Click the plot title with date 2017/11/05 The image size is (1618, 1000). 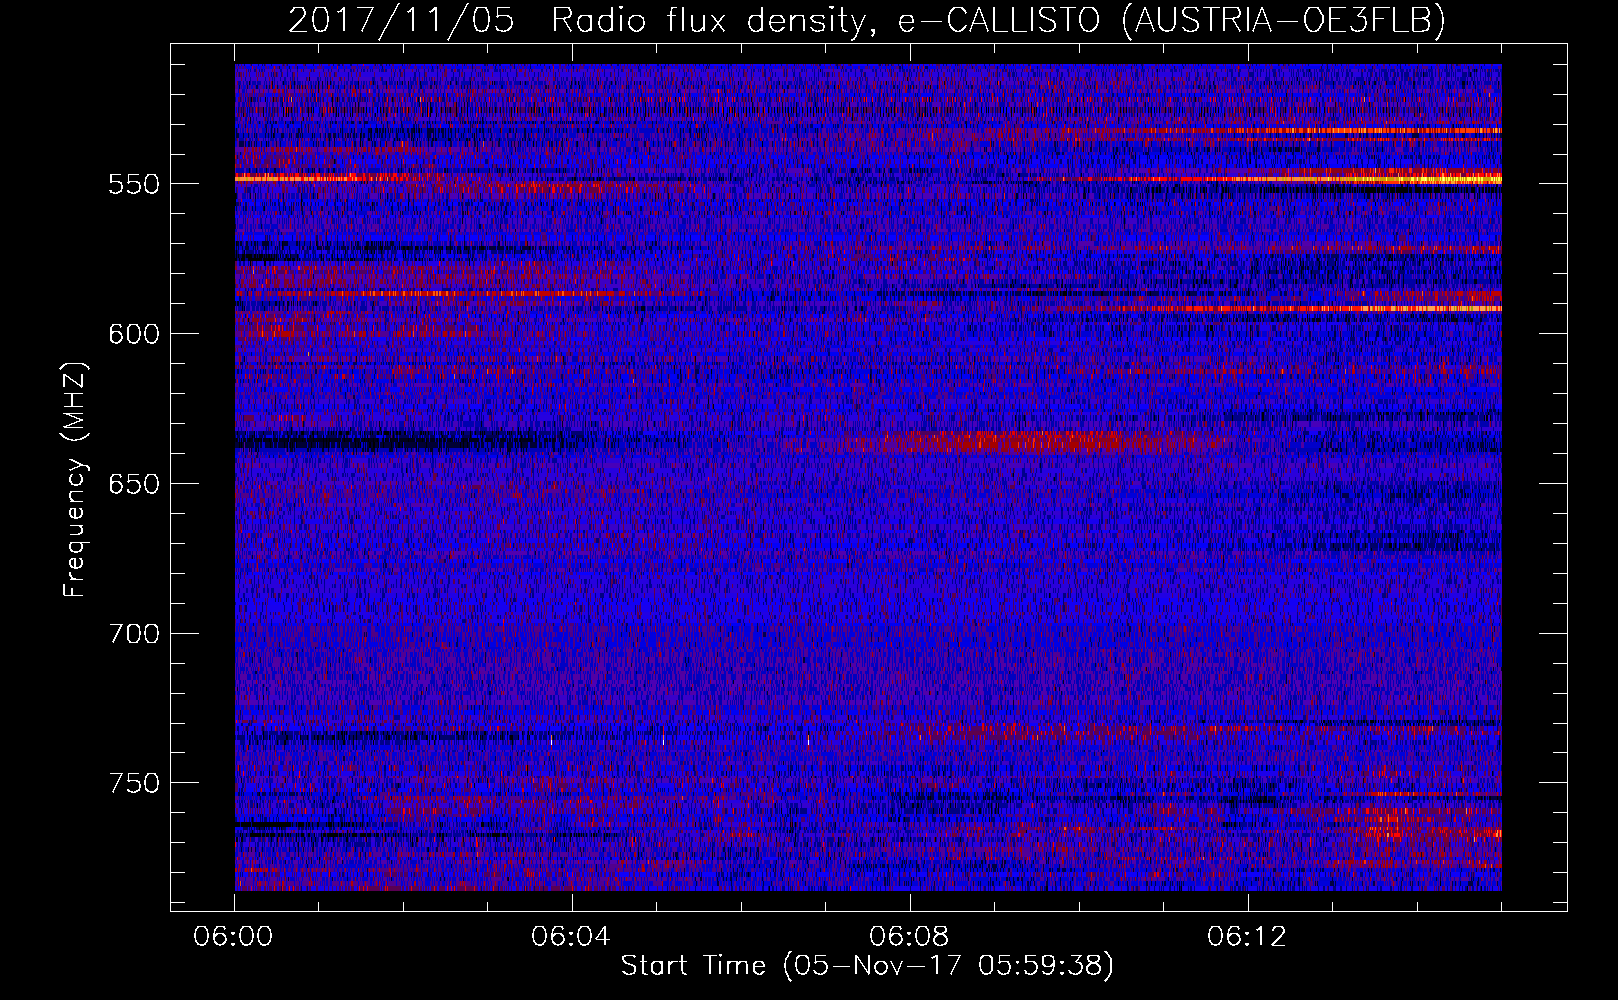click(x=867, y=20)
